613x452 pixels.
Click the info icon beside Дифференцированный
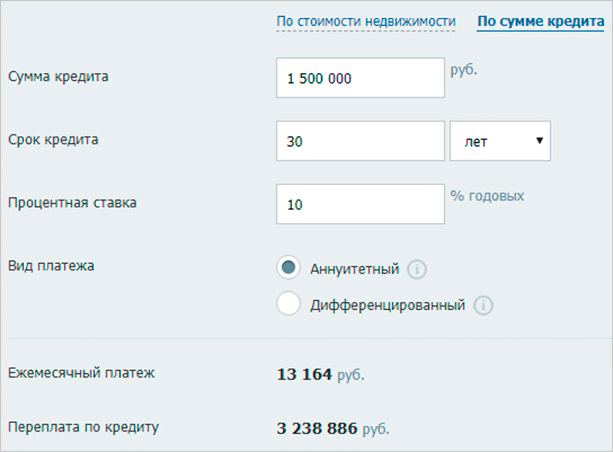click(x=484, y=305)
